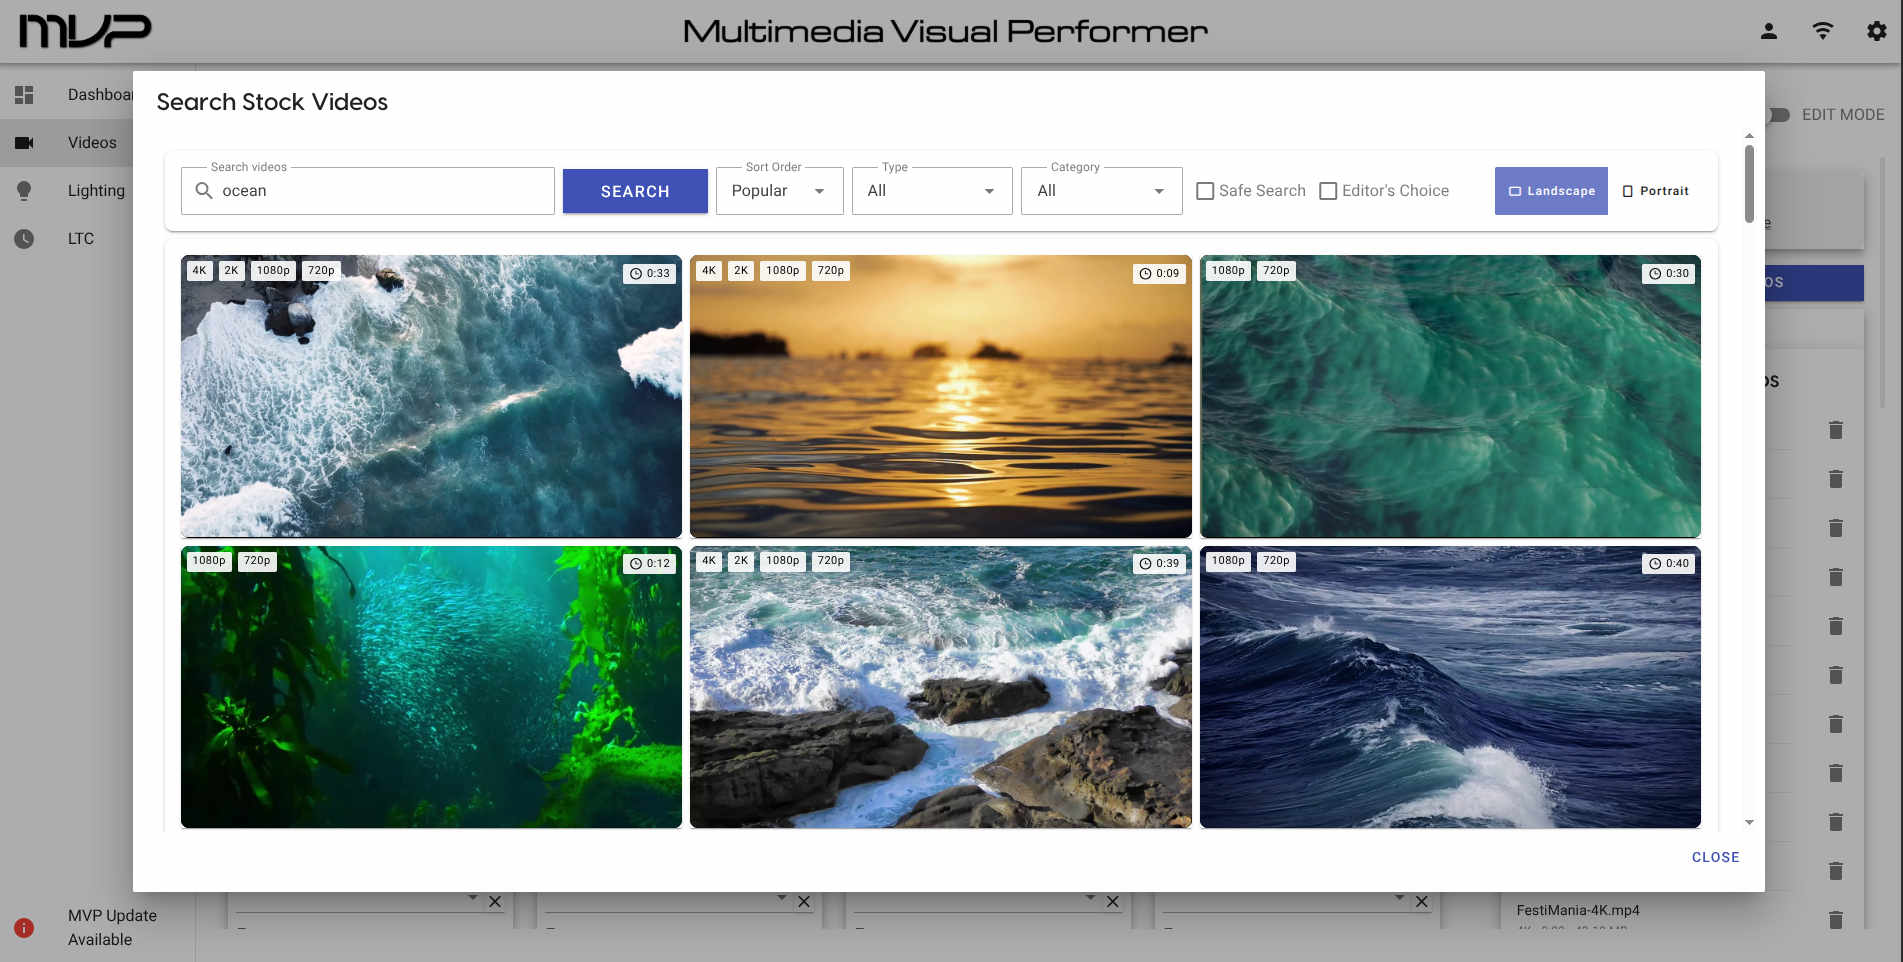
Task: Select the sunset ocean video thumbnail
Action: pos(940,396)
